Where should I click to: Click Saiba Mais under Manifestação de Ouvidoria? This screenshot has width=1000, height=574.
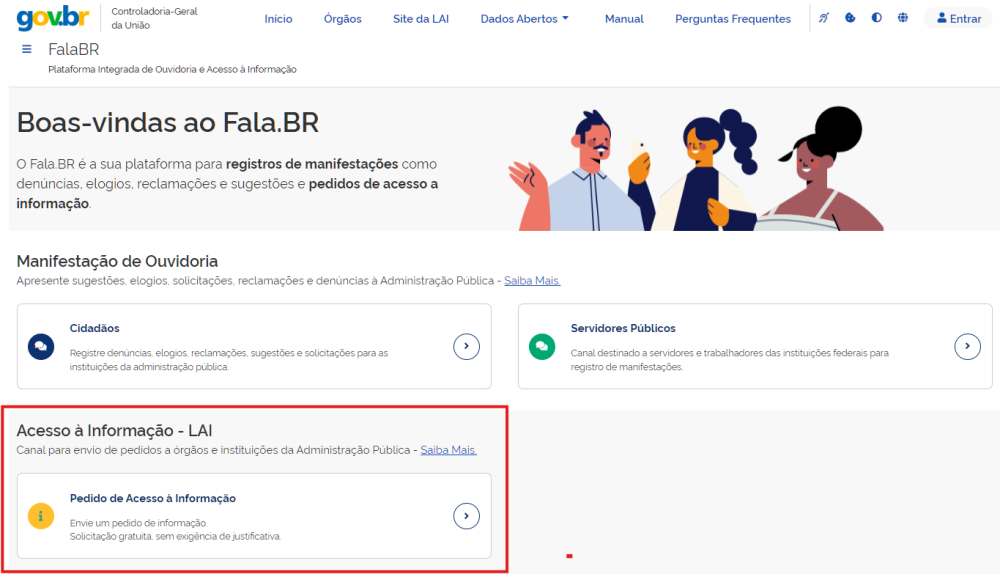point(532,281)
